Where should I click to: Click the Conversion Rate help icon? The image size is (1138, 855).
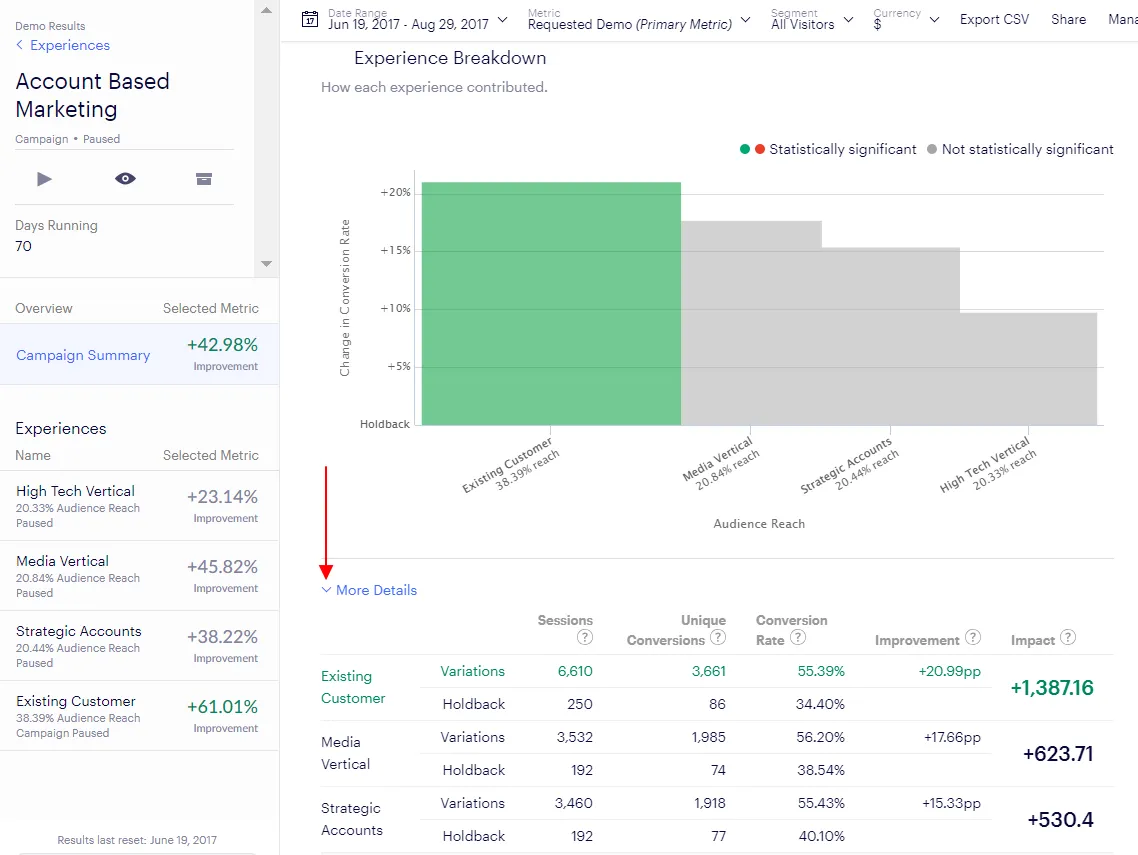coord(798,637)
